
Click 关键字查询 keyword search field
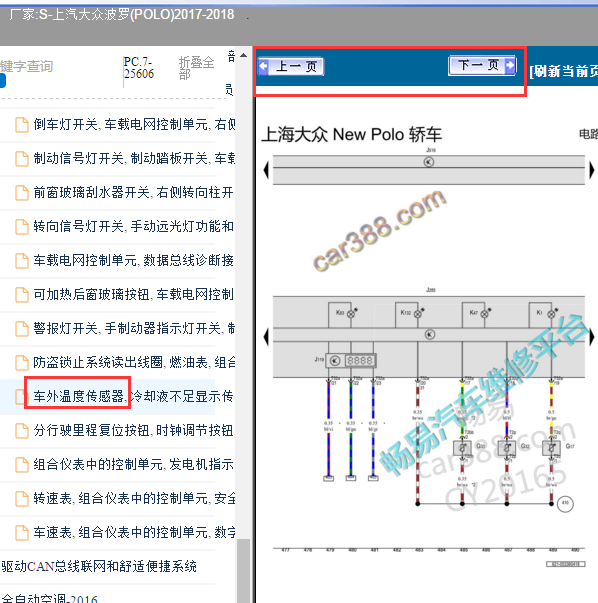tap(27, 66)
